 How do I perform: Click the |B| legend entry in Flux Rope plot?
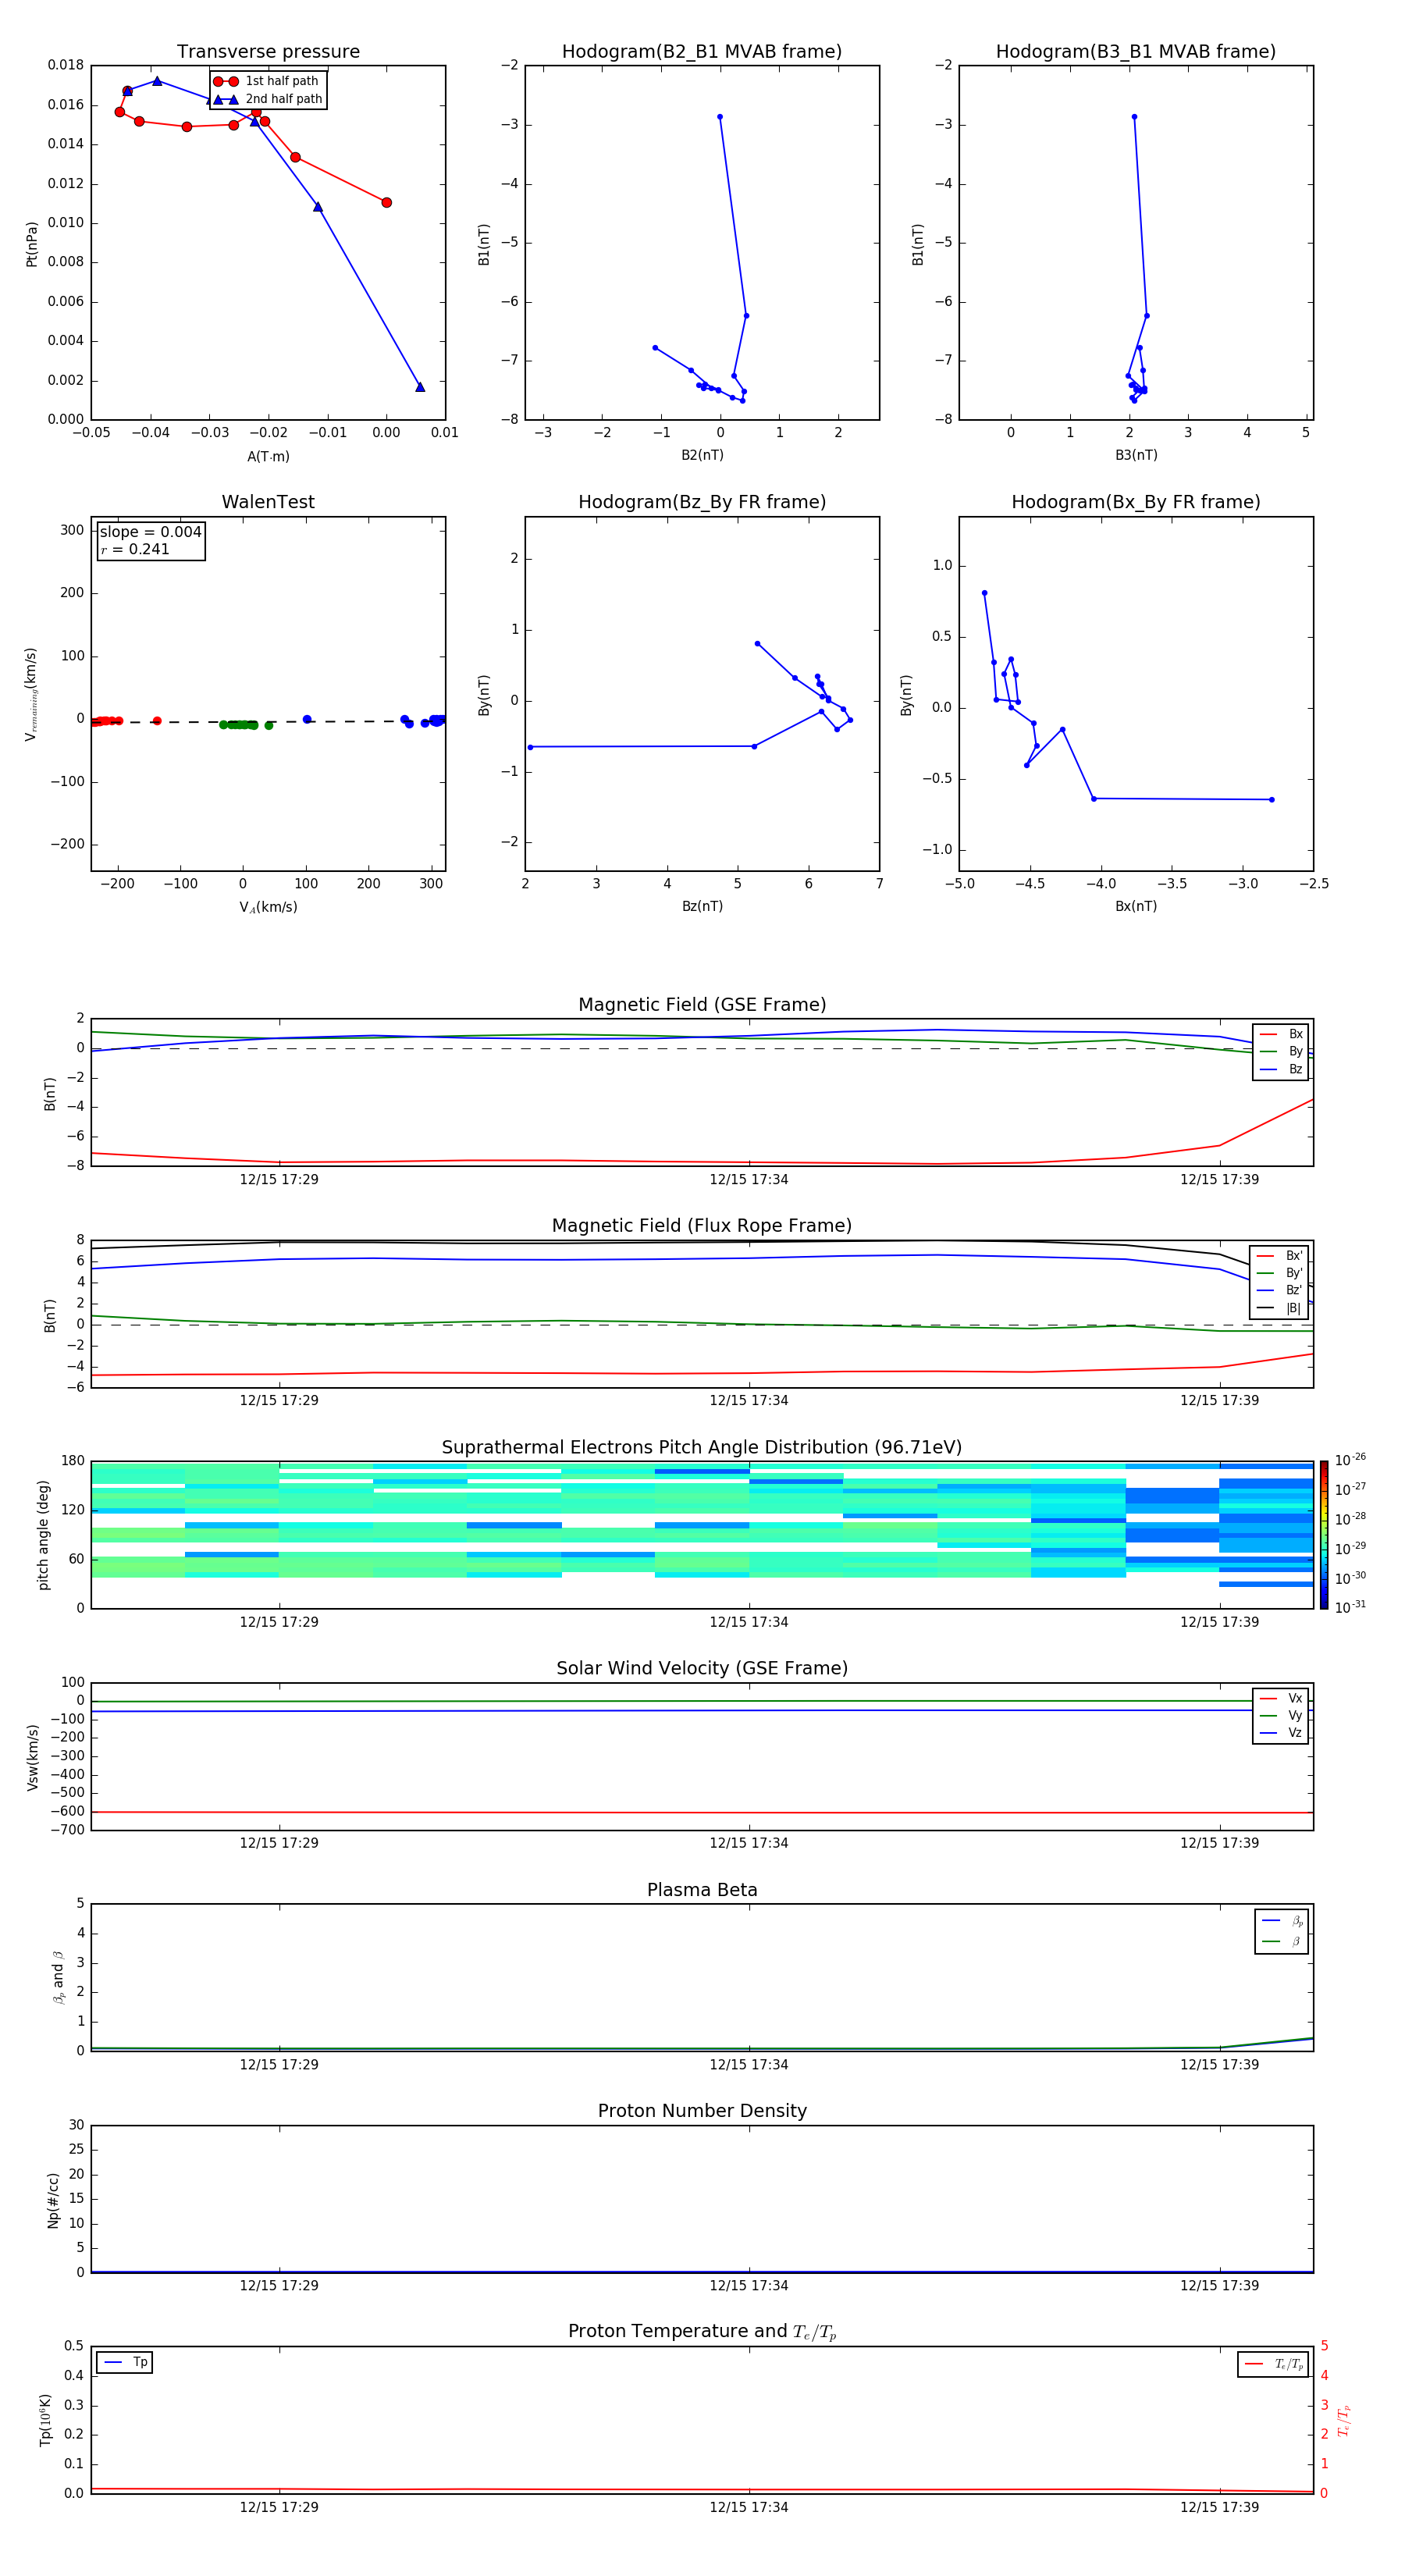[x=1280, y=1308]
